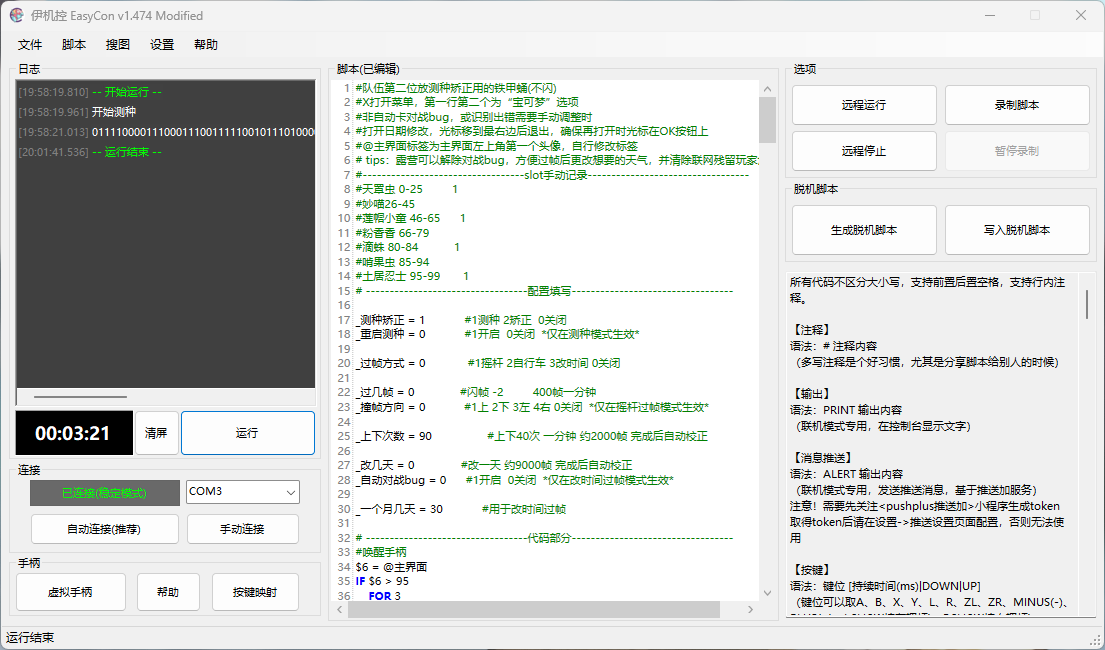
Task: Open the 搜图 menu
Action: [118, 45]
